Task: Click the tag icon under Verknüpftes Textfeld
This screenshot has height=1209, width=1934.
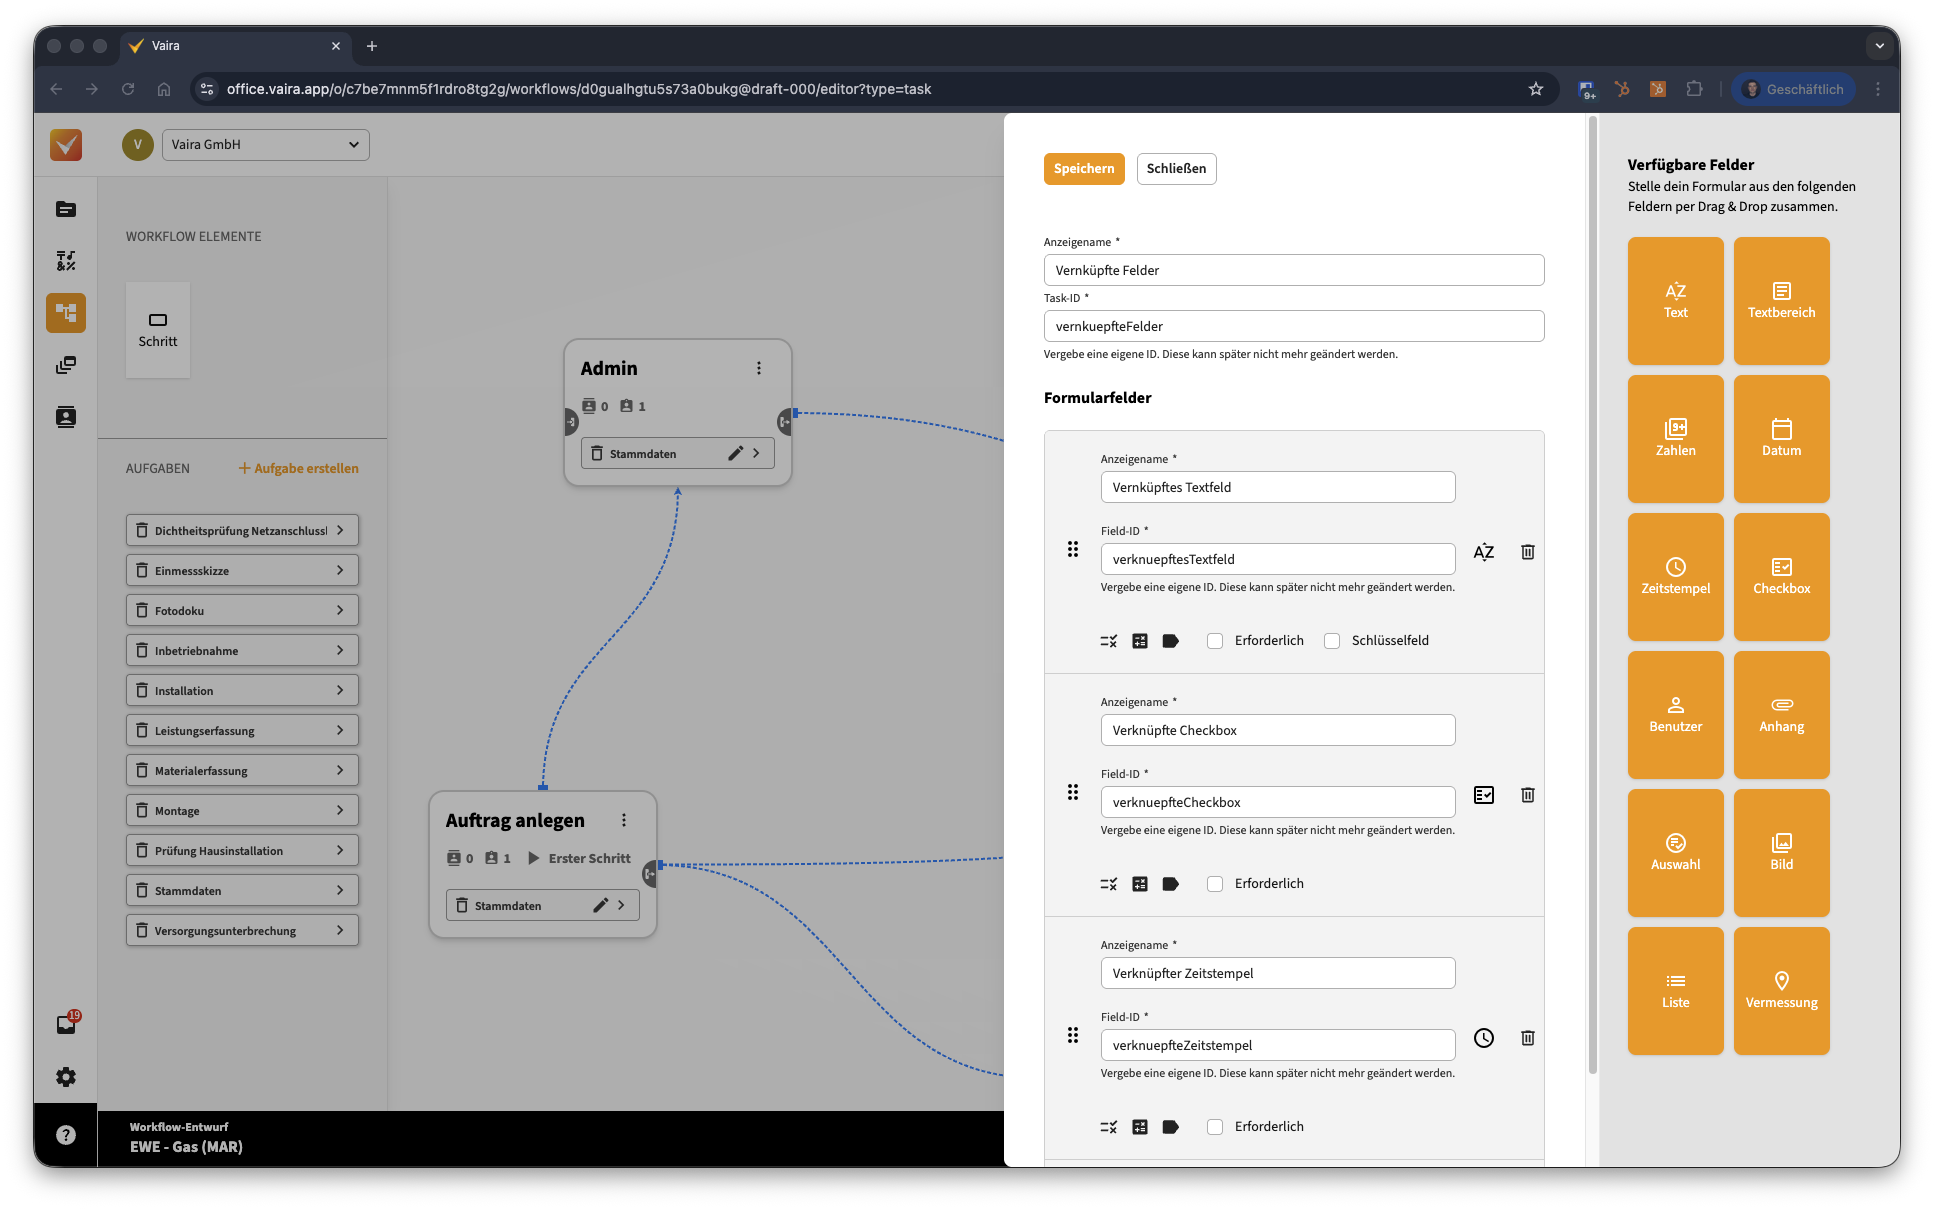Action: (1170, 641)
